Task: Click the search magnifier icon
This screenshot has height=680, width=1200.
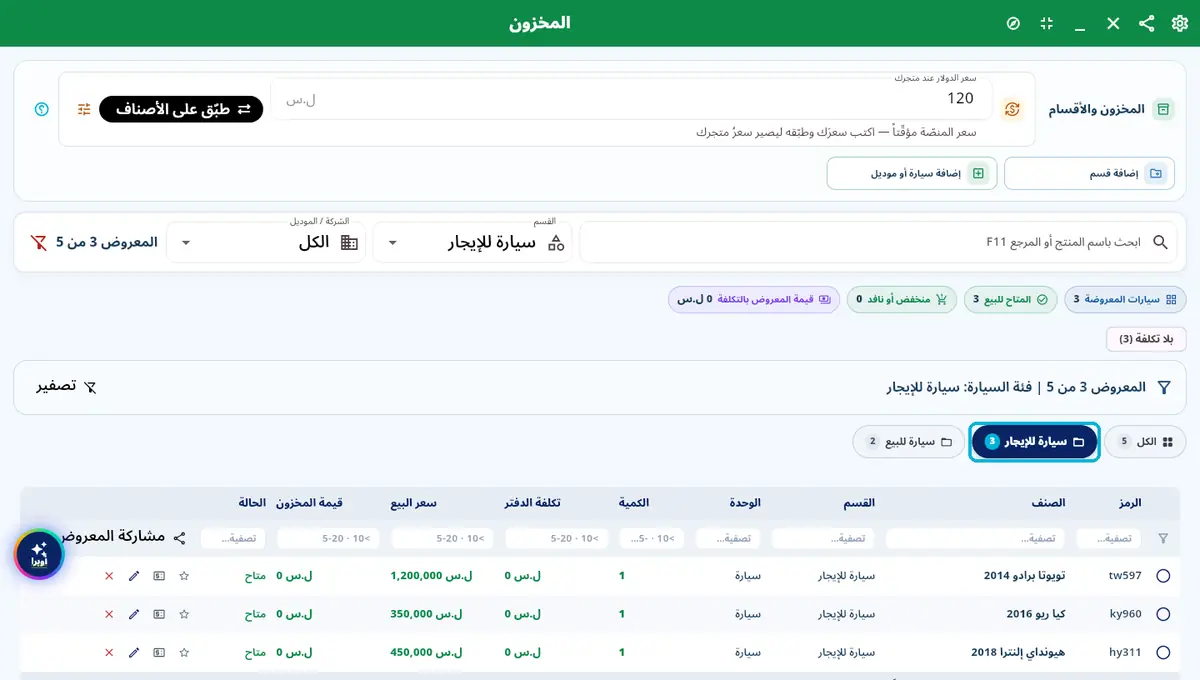Action: [1160, 242]
